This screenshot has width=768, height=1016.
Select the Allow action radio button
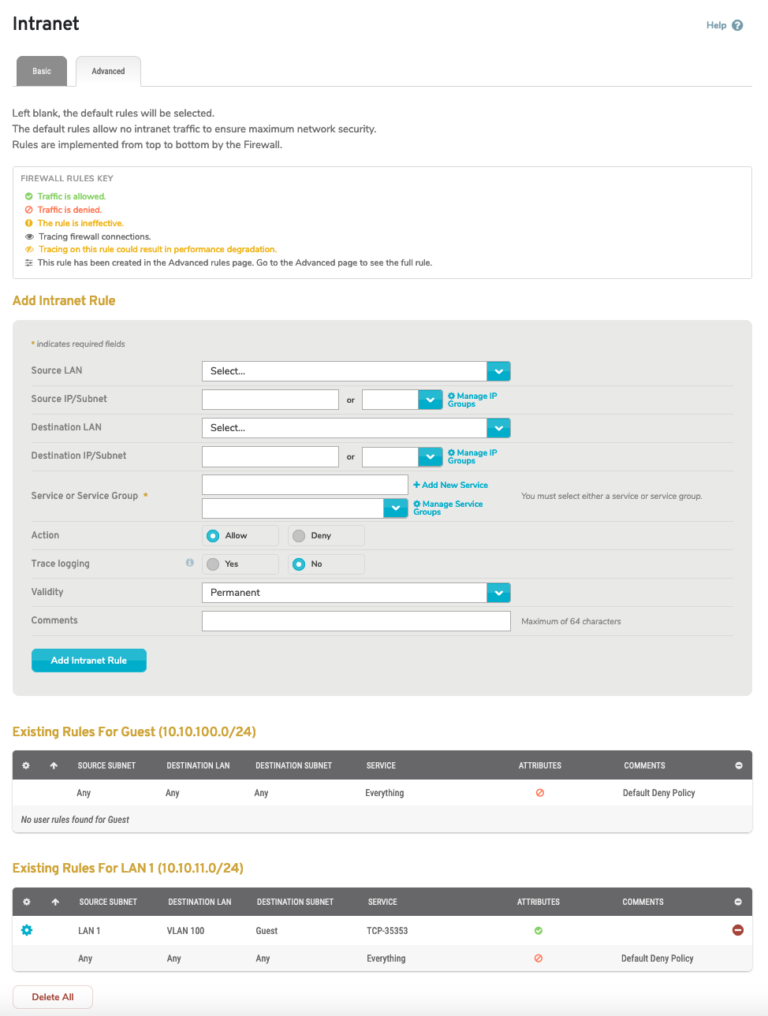click(211, 535)
